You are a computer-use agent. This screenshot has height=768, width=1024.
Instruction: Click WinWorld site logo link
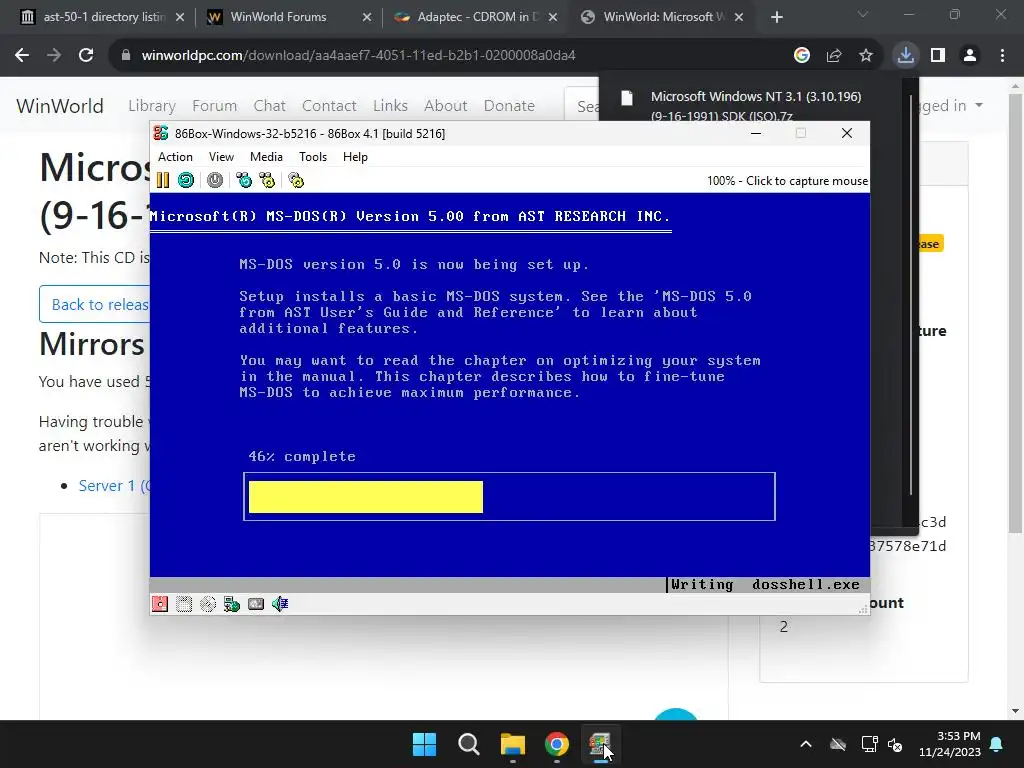(59, 106)
